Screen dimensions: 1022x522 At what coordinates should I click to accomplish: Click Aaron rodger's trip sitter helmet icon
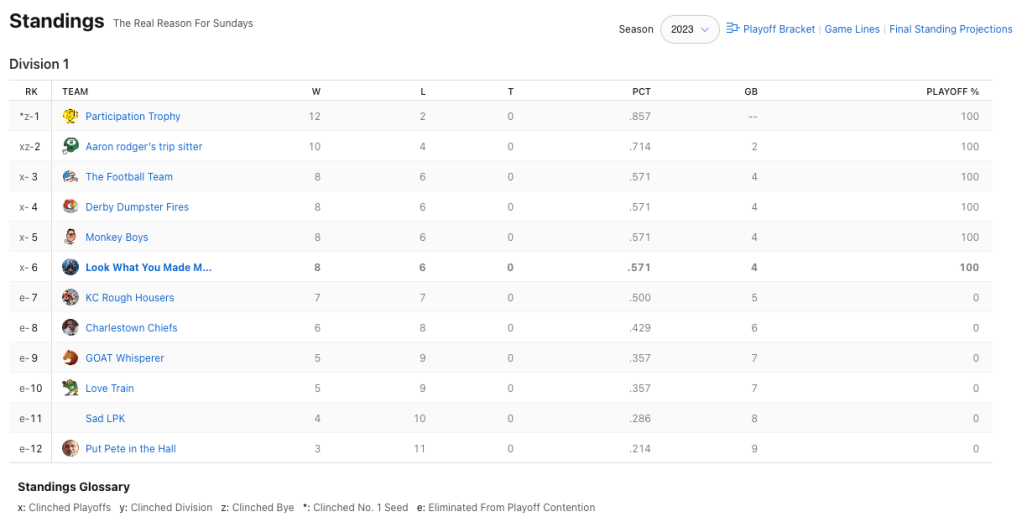click(70, 146)
